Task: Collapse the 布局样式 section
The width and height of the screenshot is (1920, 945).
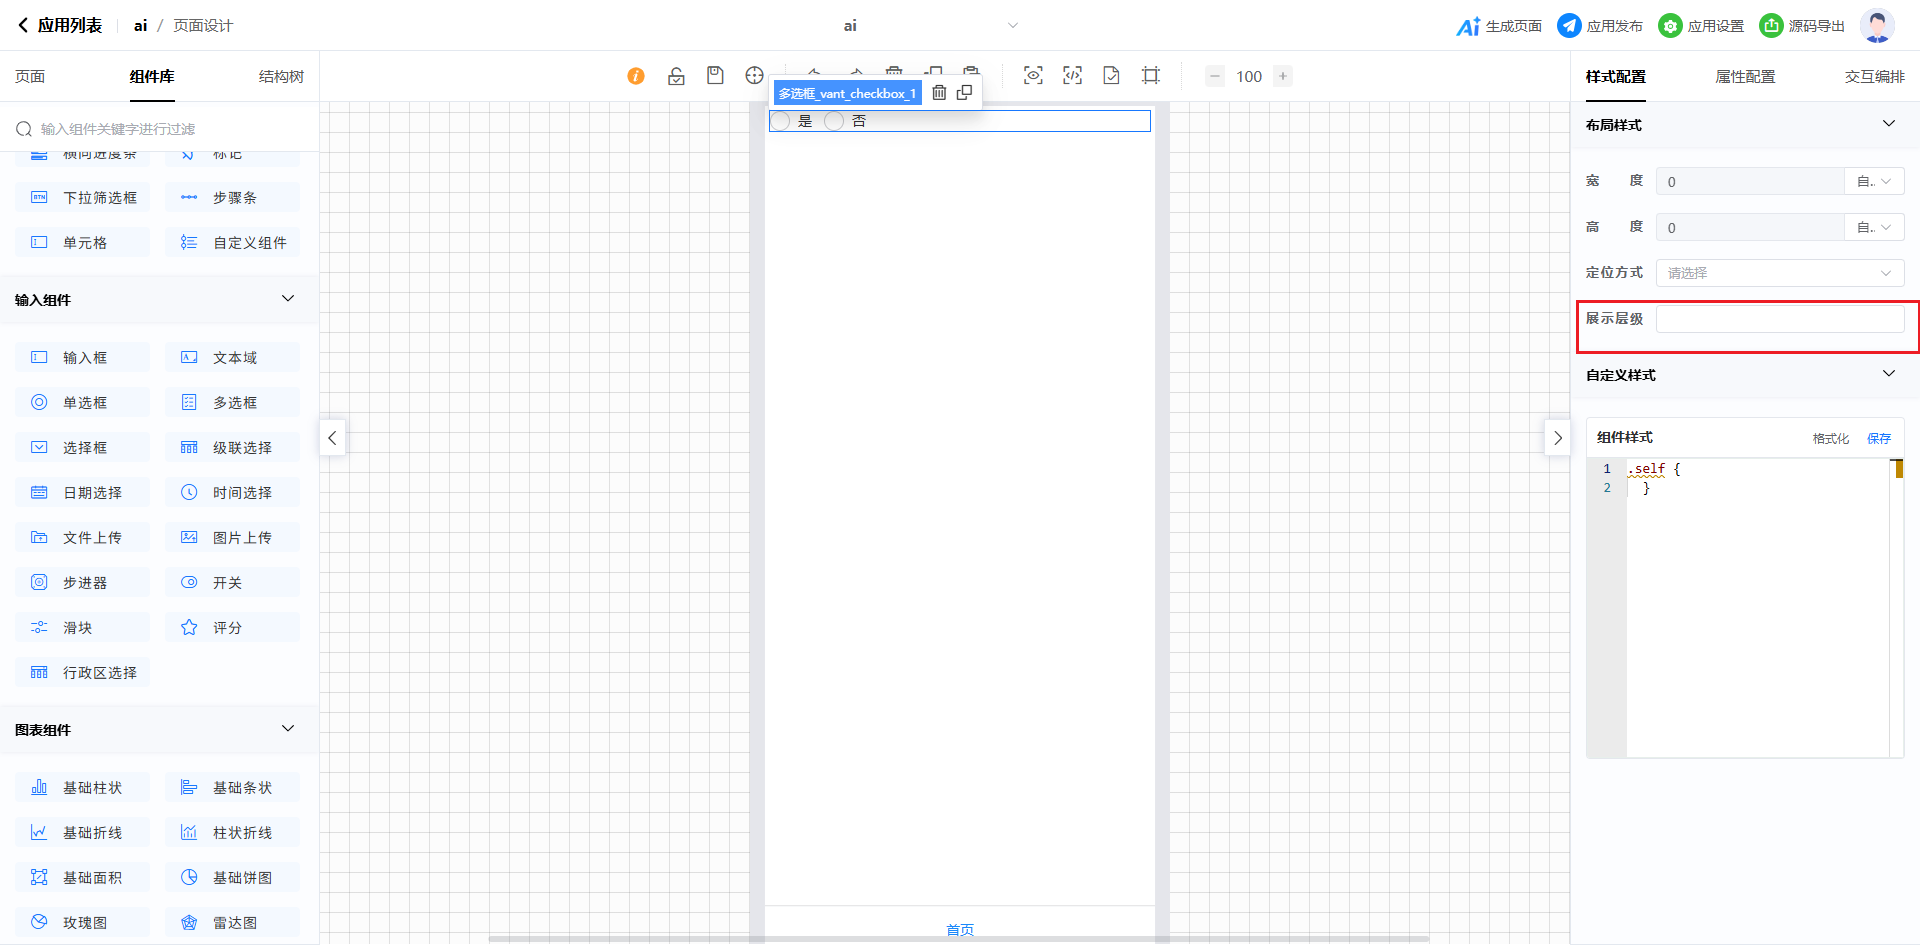Action: tap(1888, 124)
